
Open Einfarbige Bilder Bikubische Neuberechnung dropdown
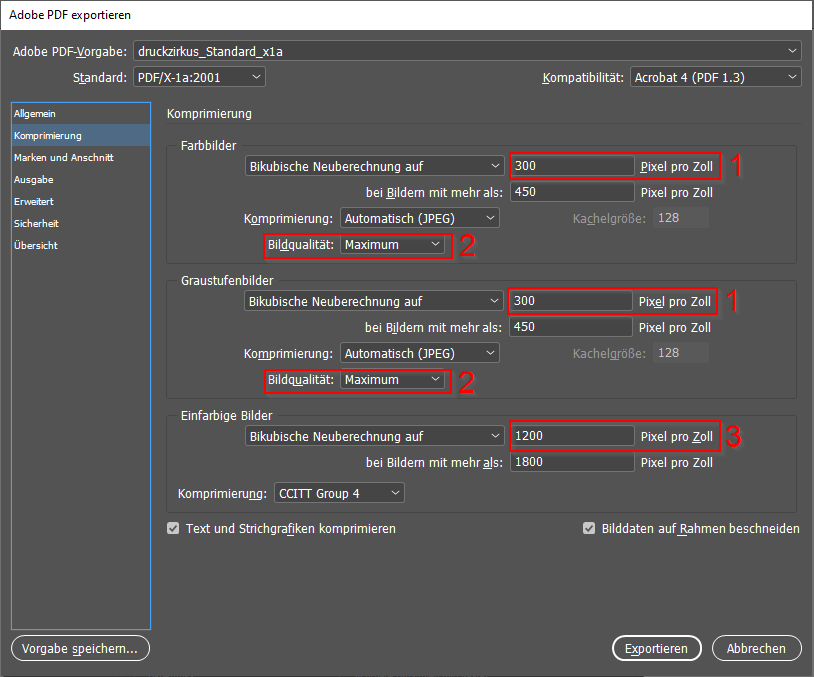point(374,436)
